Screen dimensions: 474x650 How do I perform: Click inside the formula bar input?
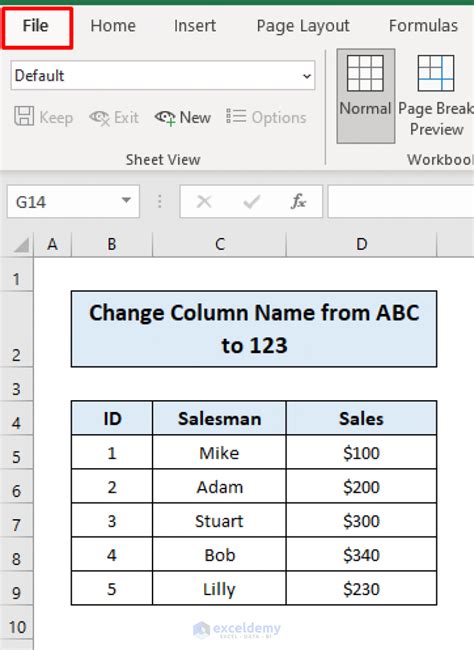click(401, 202)
